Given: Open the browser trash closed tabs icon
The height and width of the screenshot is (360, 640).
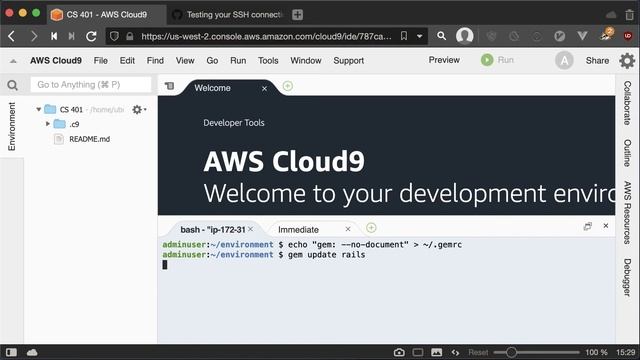Looking at the screenshot, I should tap(629, 15).
